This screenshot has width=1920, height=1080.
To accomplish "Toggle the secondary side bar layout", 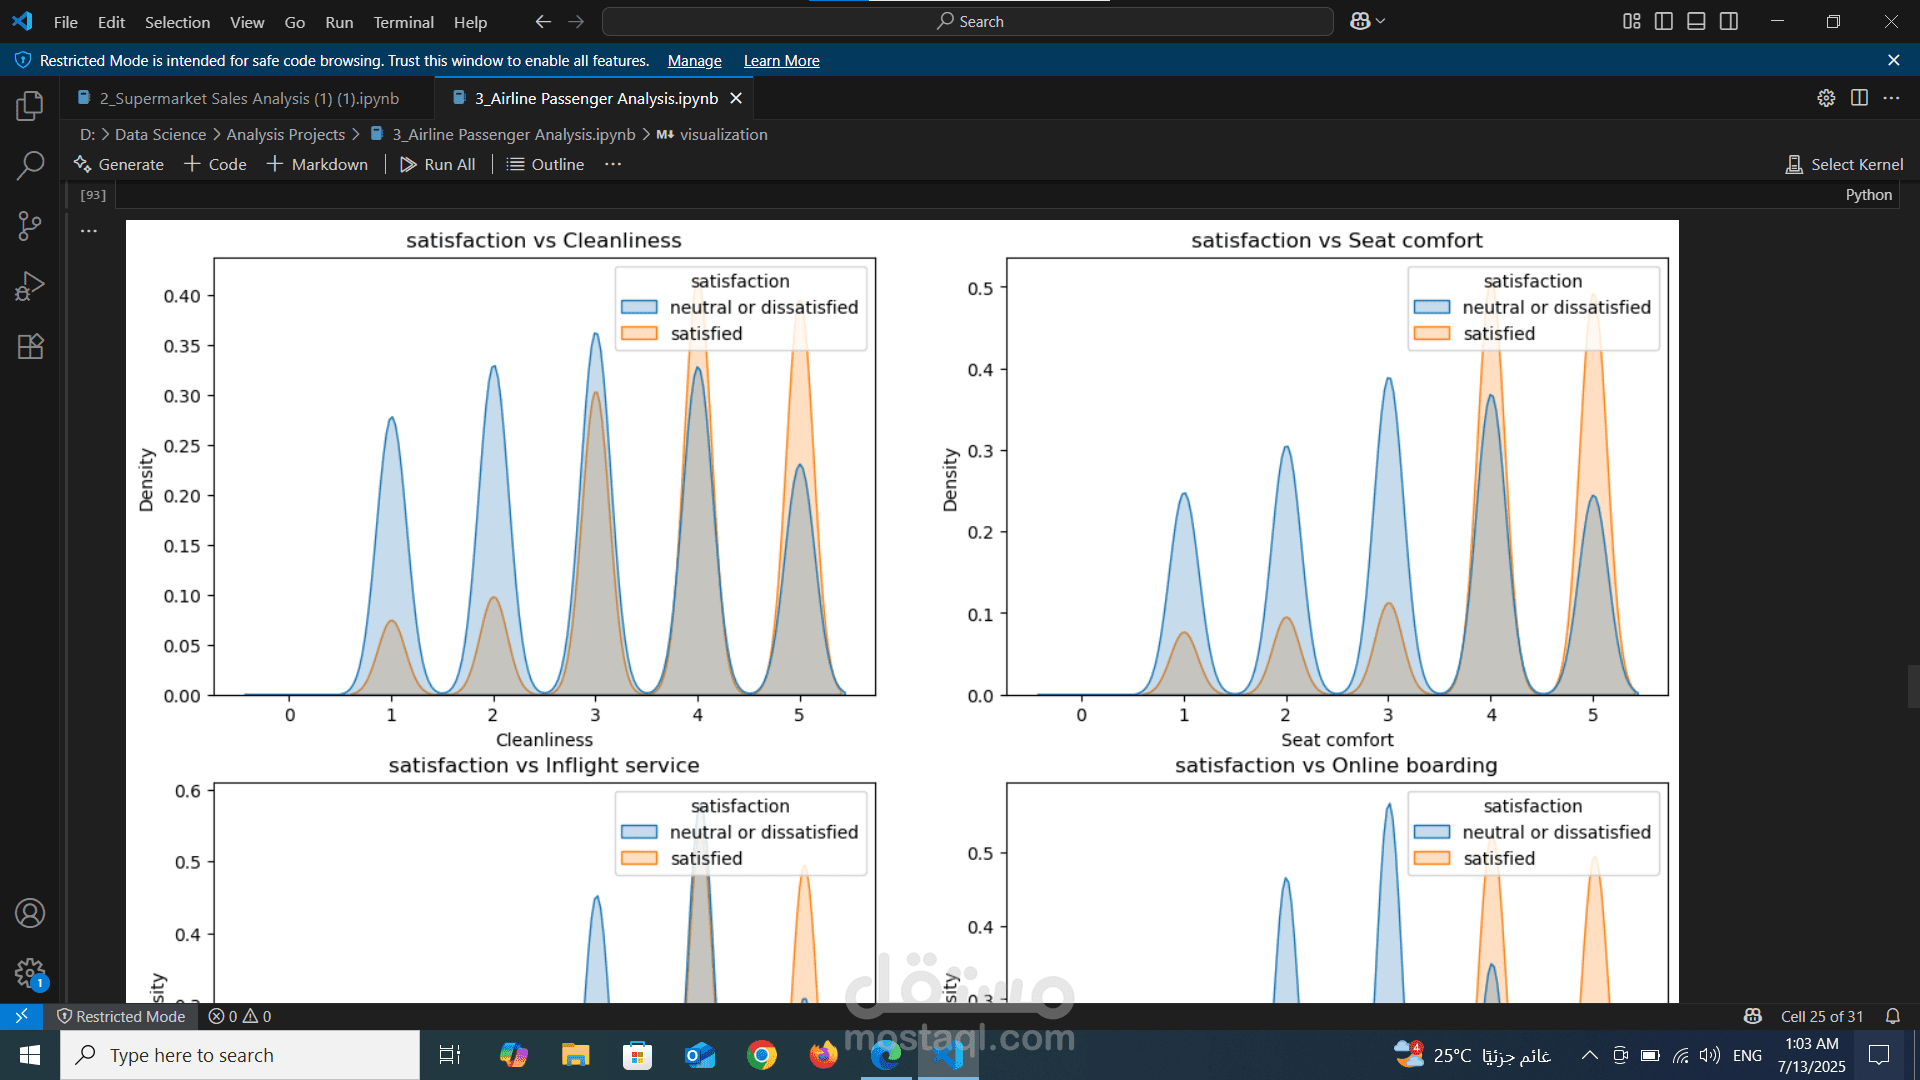I will pyautogui.click(x=1729, y=21).
